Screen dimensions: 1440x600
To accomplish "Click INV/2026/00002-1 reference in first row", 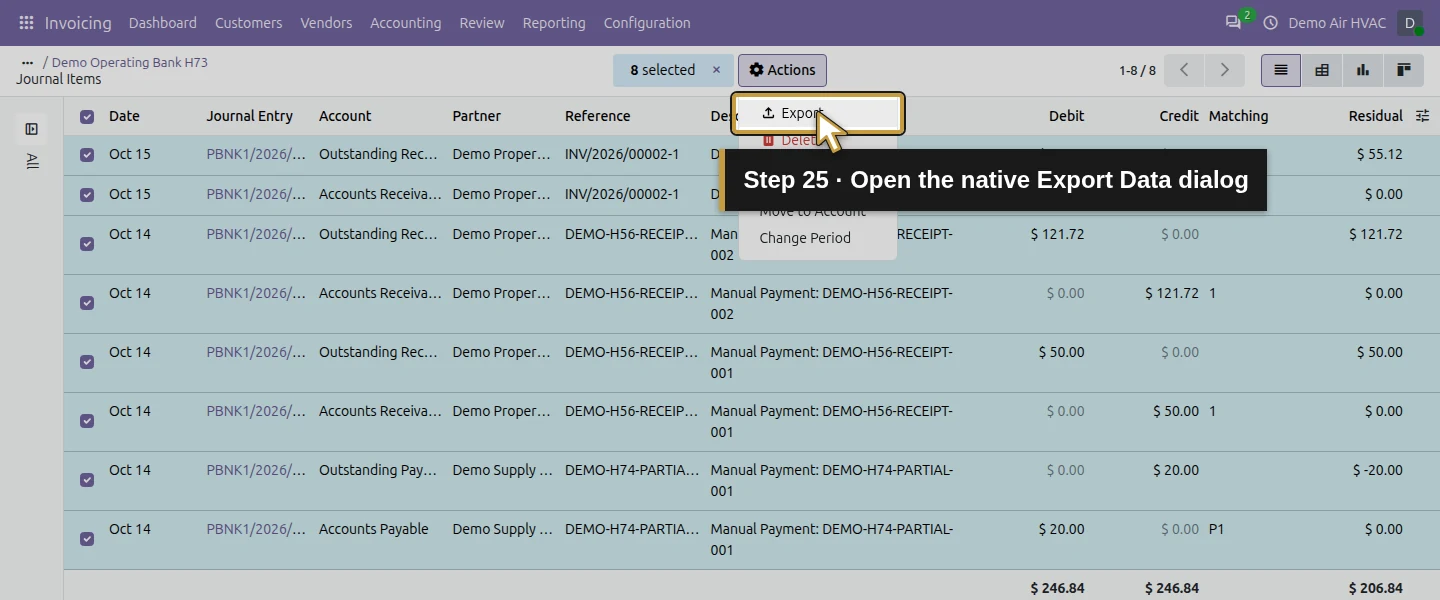I will pos(622,154).
